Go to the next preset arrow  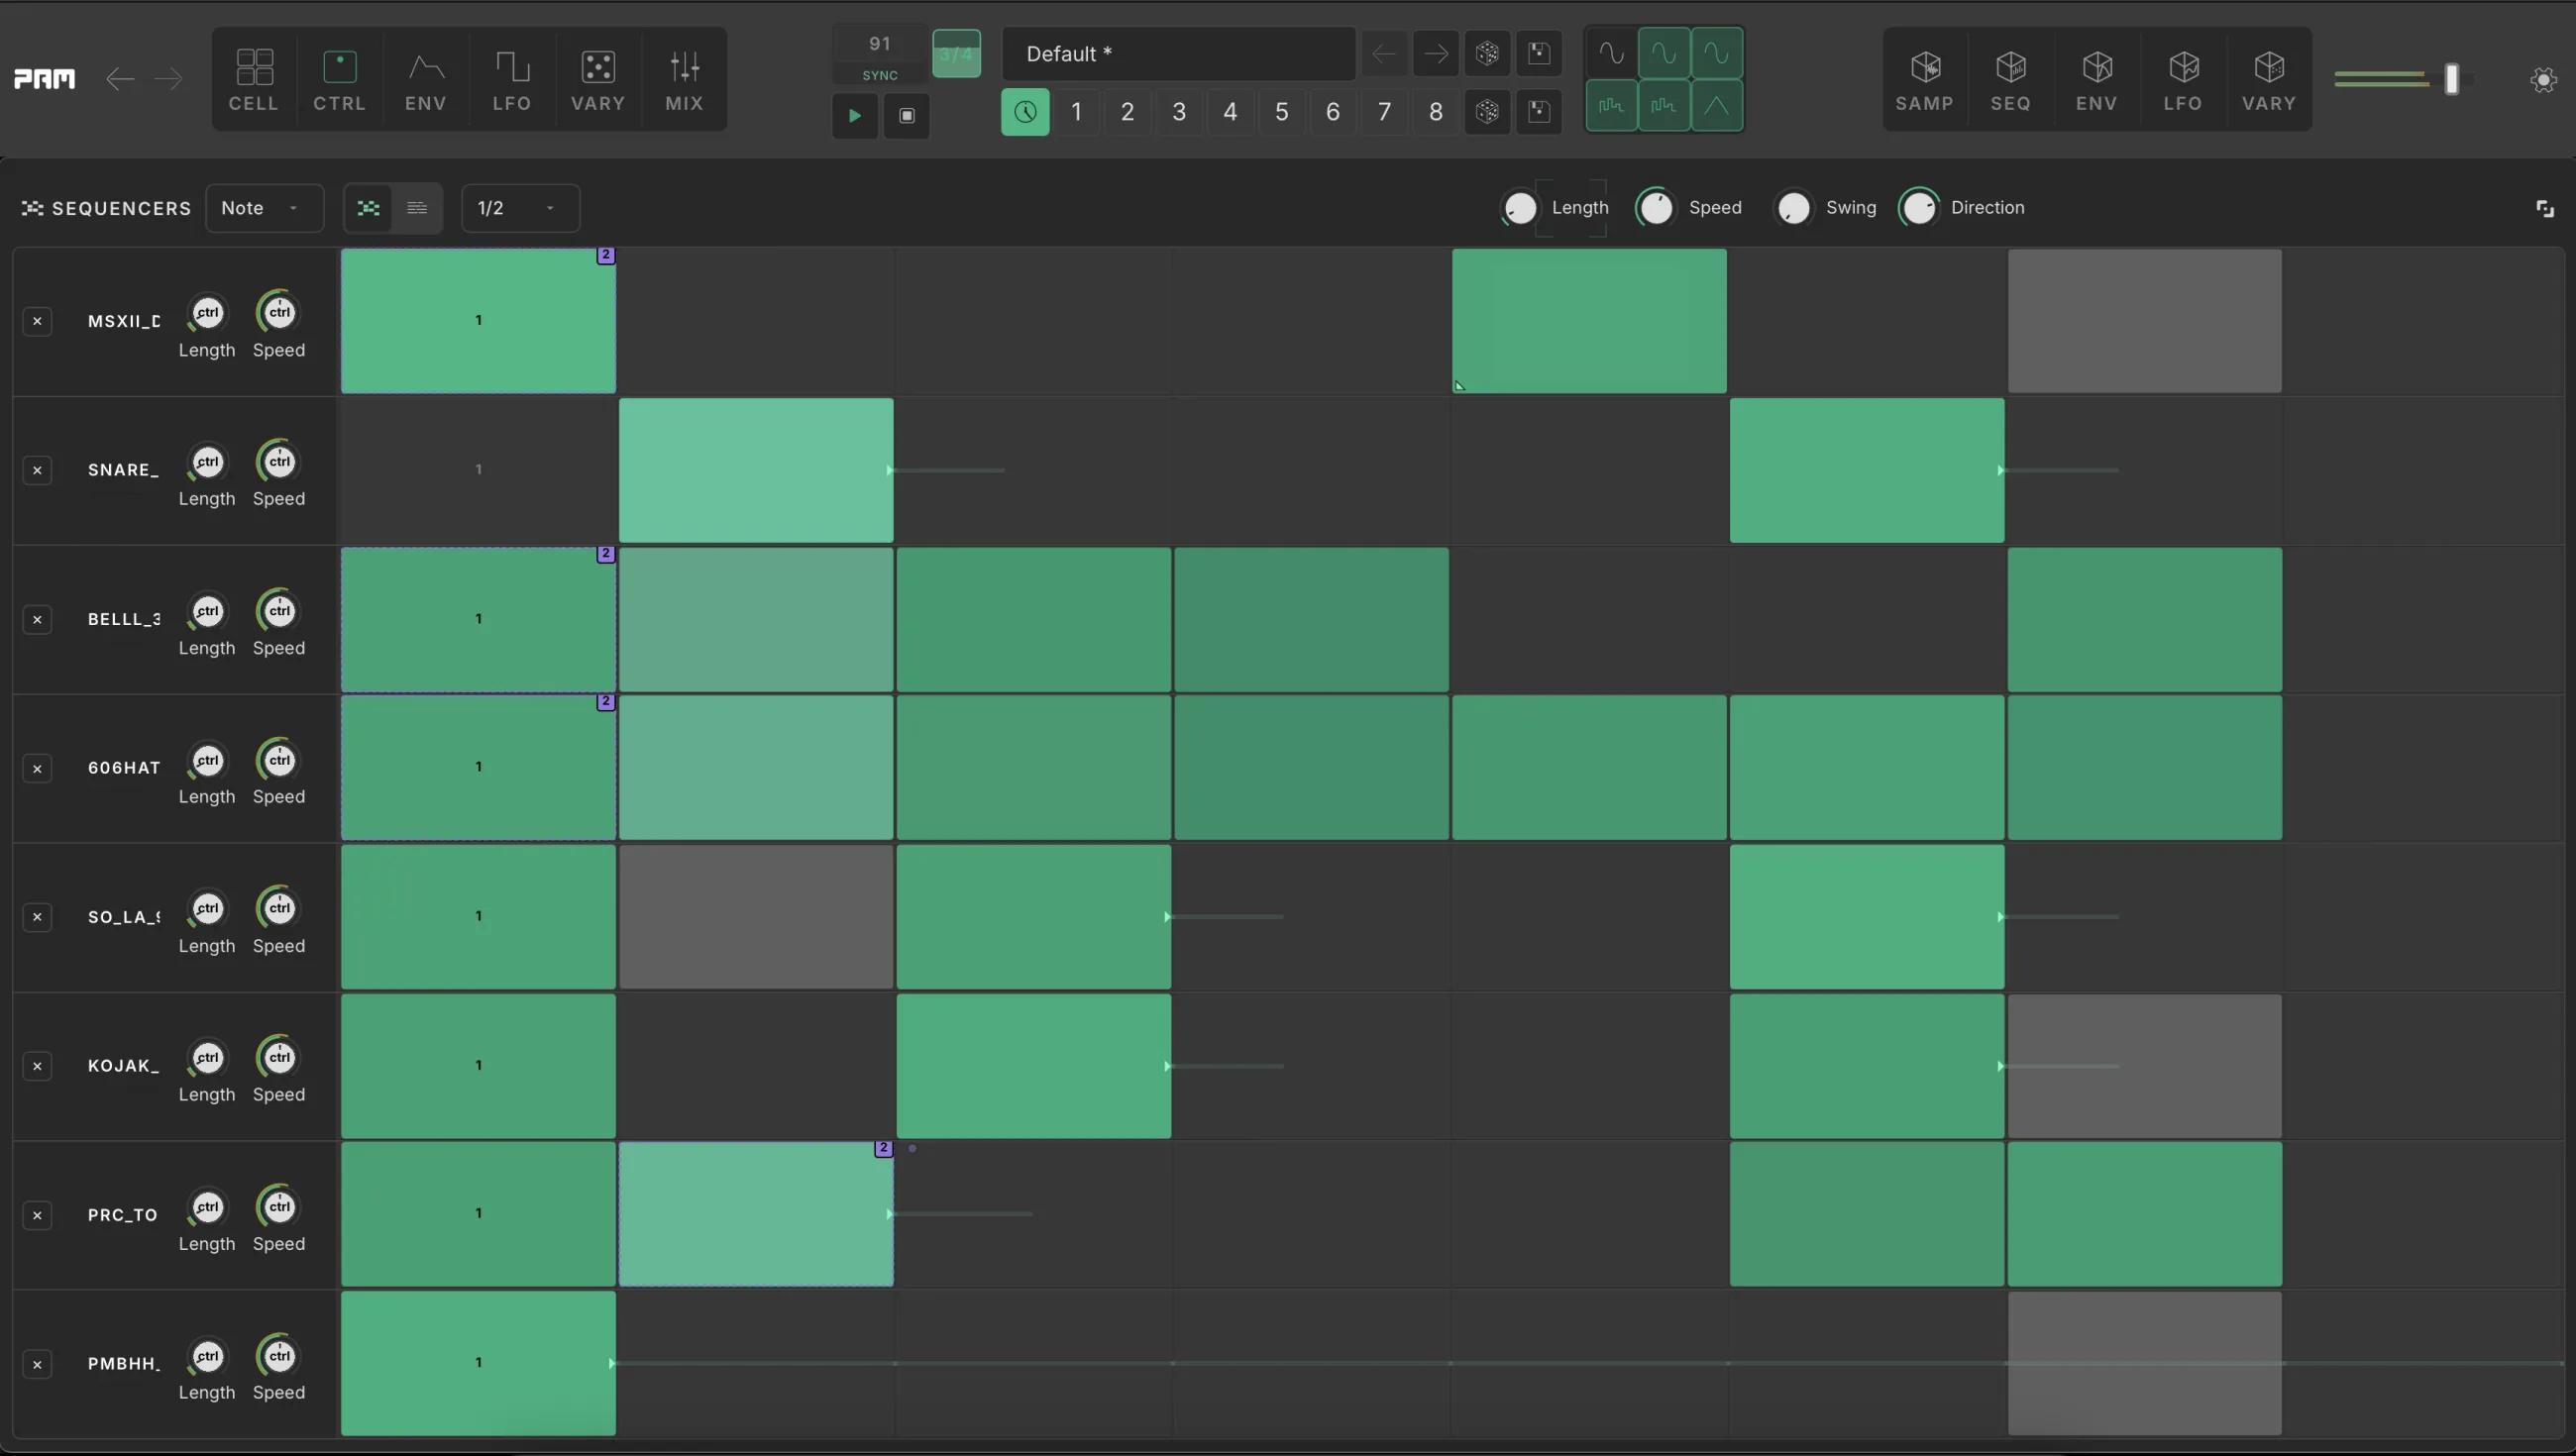[1436, 53]
